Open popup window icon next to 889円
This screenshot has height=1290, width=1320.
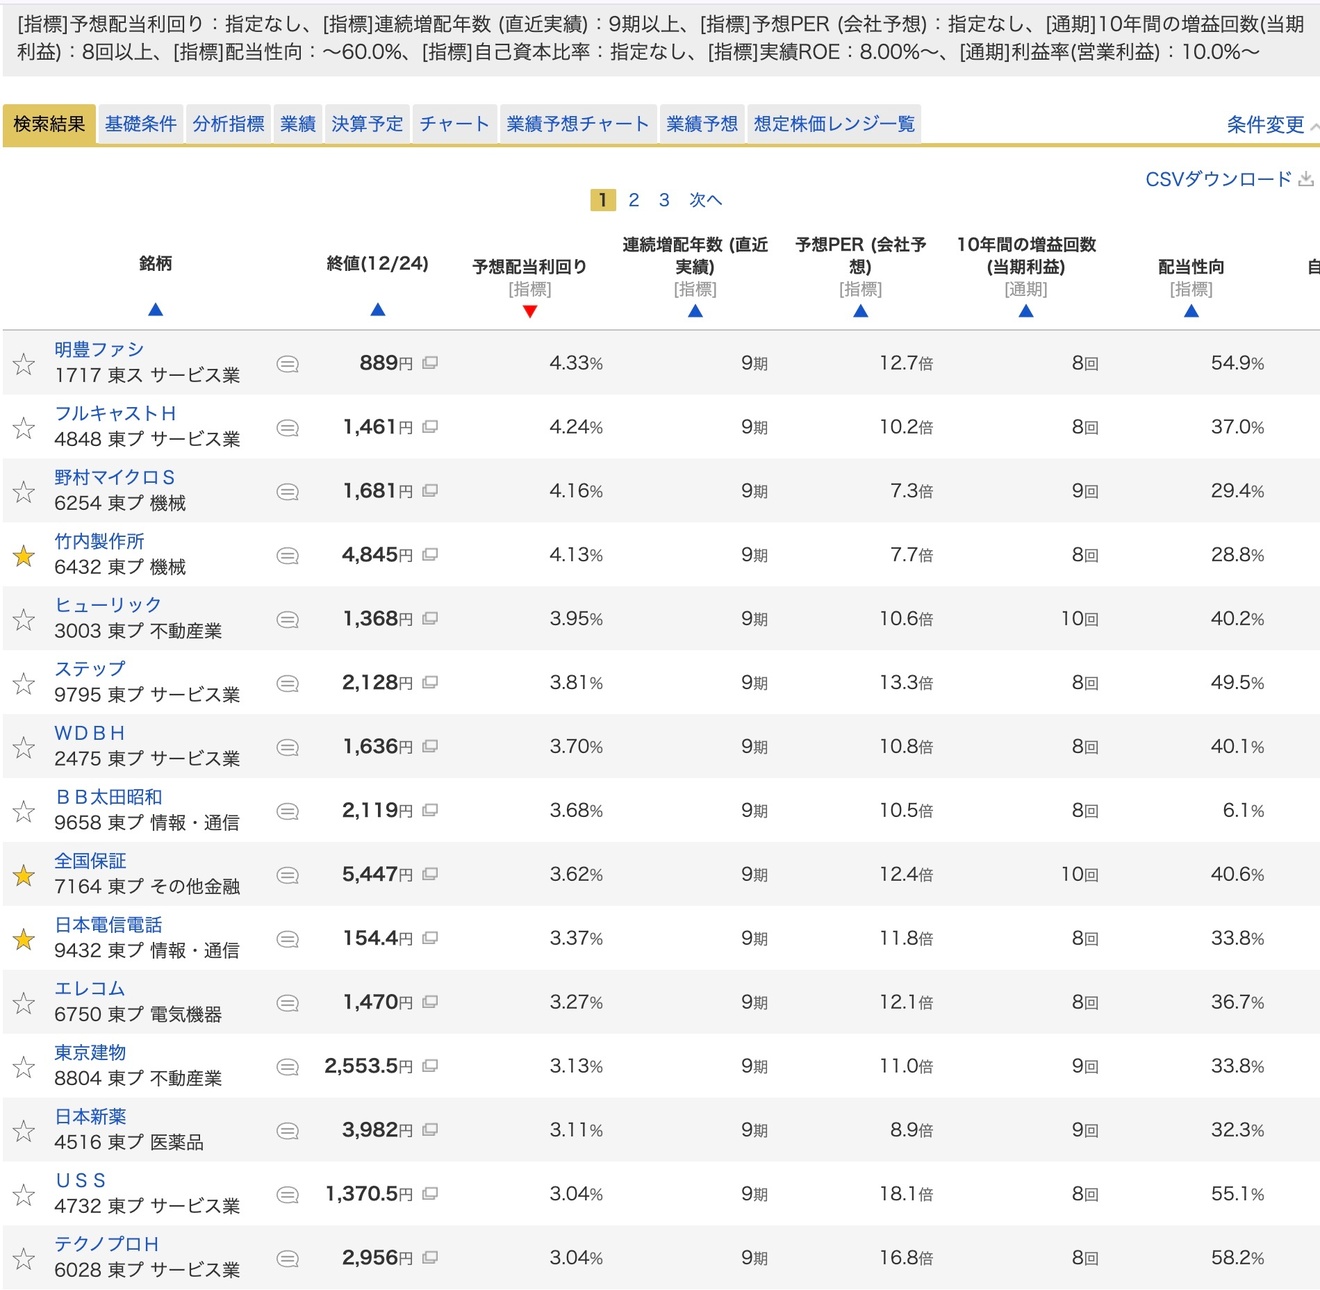point(430,363)
